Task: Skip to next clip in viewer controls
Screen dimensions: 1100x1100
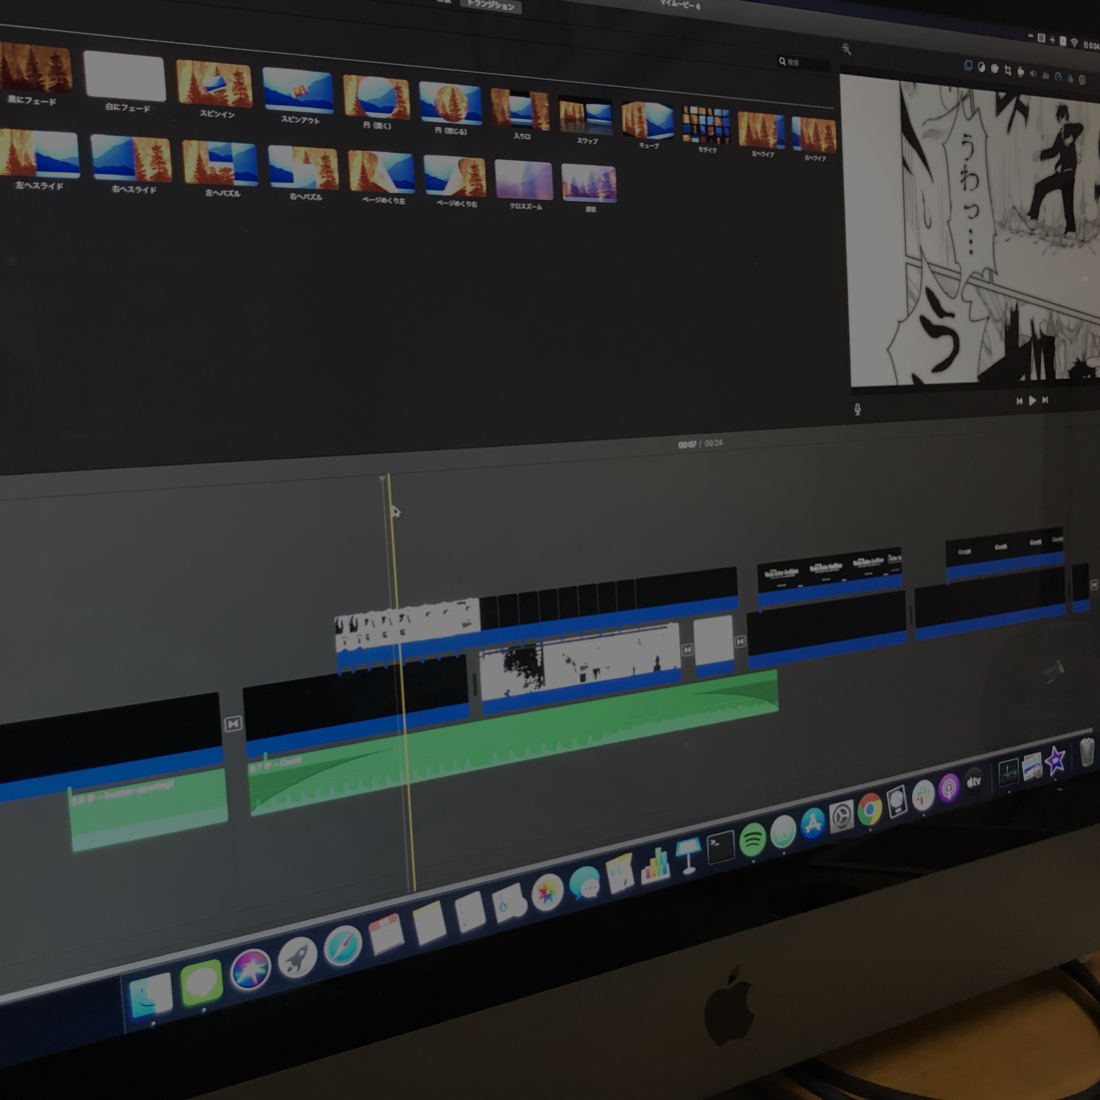Action: click(x=1045, y=400)
